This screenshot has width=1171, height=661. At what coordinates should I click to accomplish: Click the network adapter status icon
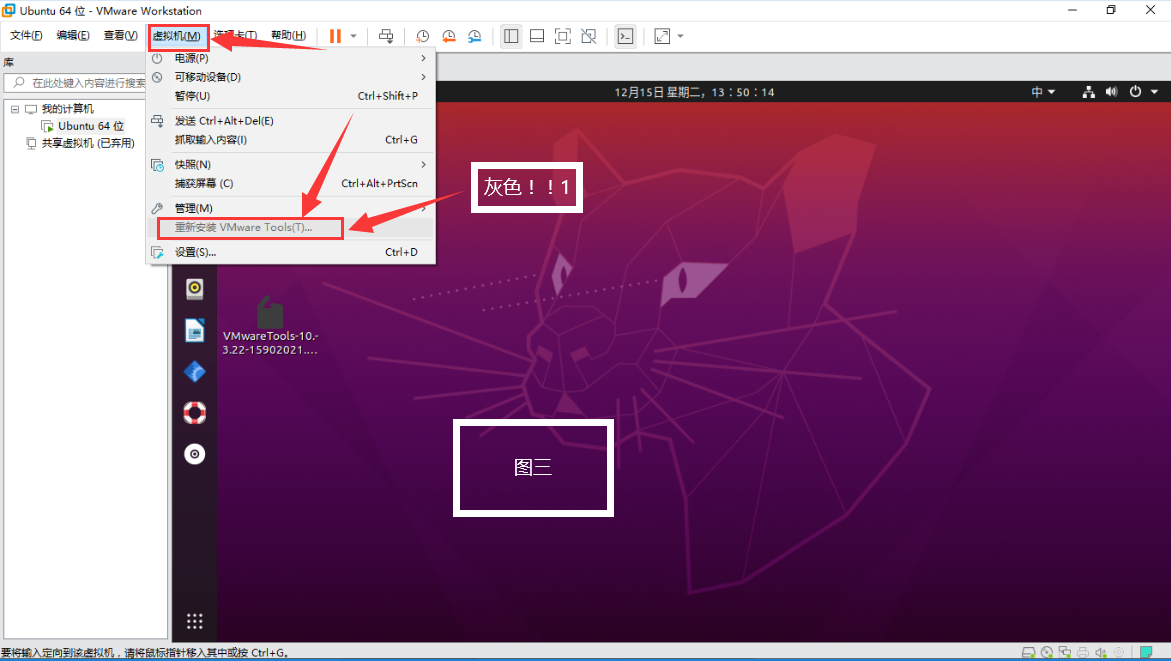coord(1065,653)
